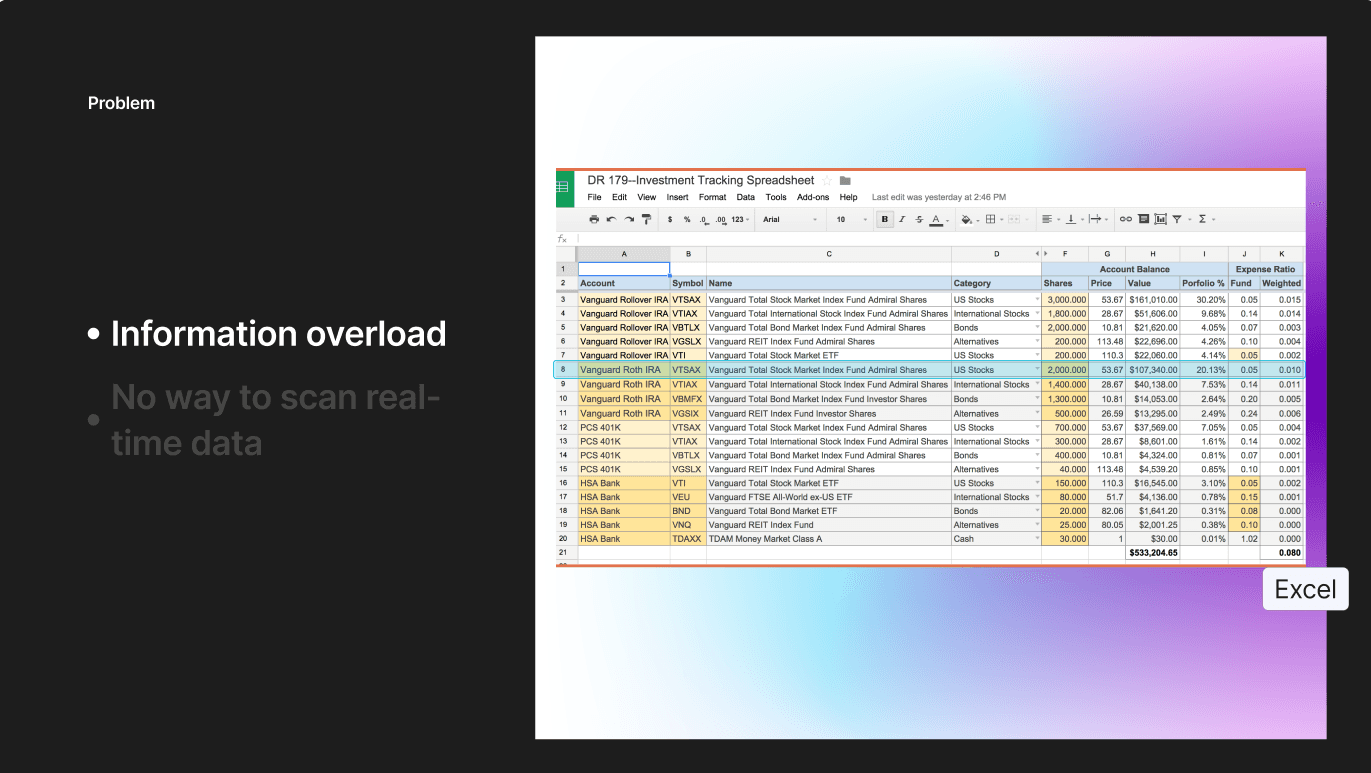This screenshot has width=1371, height=773.
Task: Click the Undo arrow icon
Action: [611, 219]
